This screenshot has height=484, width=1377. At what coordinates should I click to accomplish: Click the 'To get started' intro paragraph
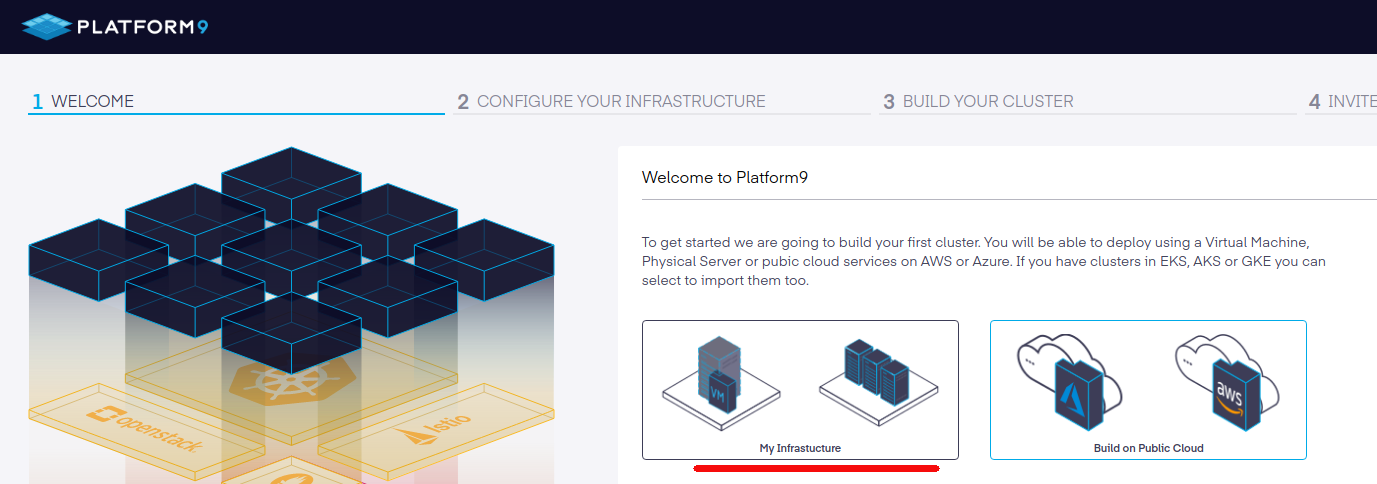(x=983, y=262)
